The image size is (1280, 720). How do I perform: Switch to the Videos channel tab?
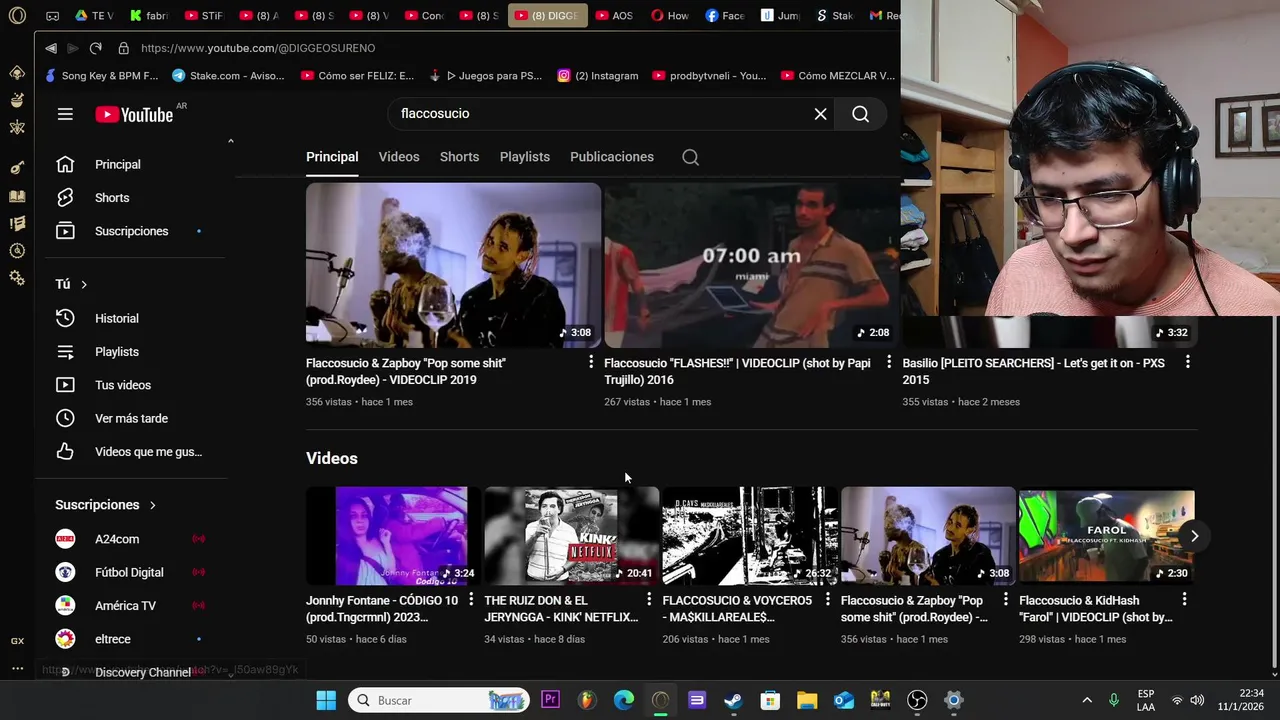399,157
